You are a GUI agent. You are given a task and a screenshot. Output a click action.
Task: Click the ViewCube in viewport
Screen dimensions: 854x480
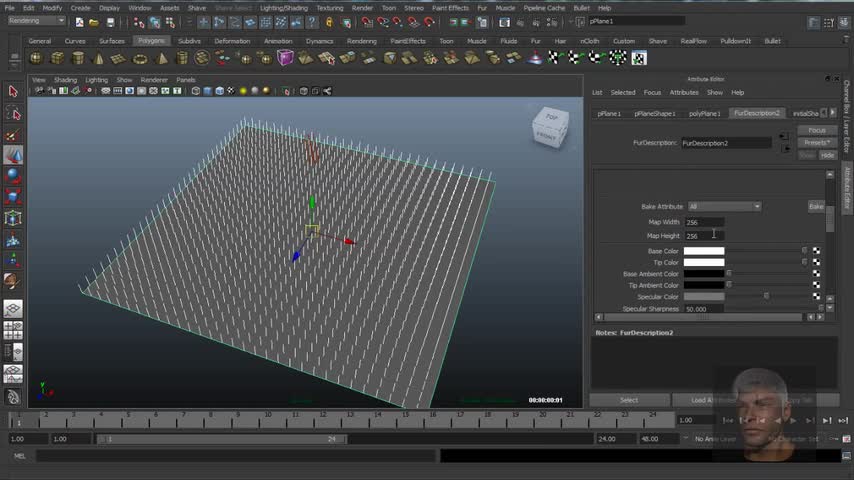click(x=550, y=126)
